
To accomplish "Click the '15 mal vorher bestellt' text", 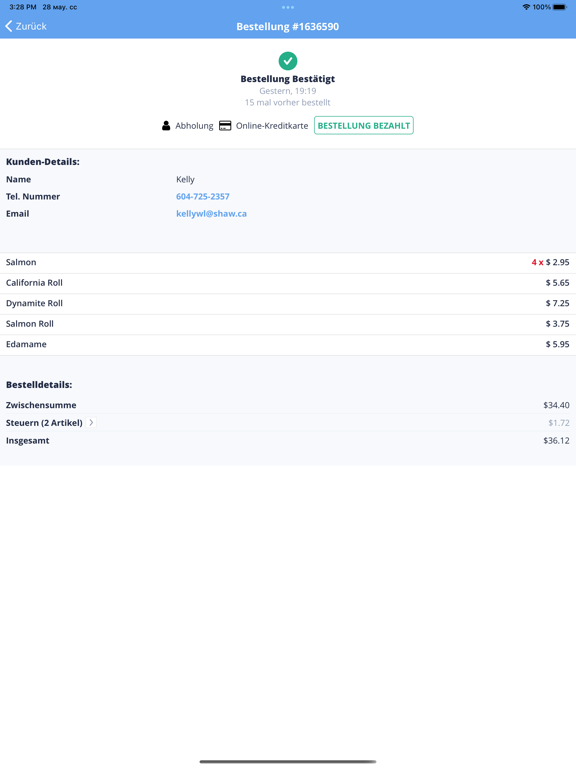I will point(288,102).
